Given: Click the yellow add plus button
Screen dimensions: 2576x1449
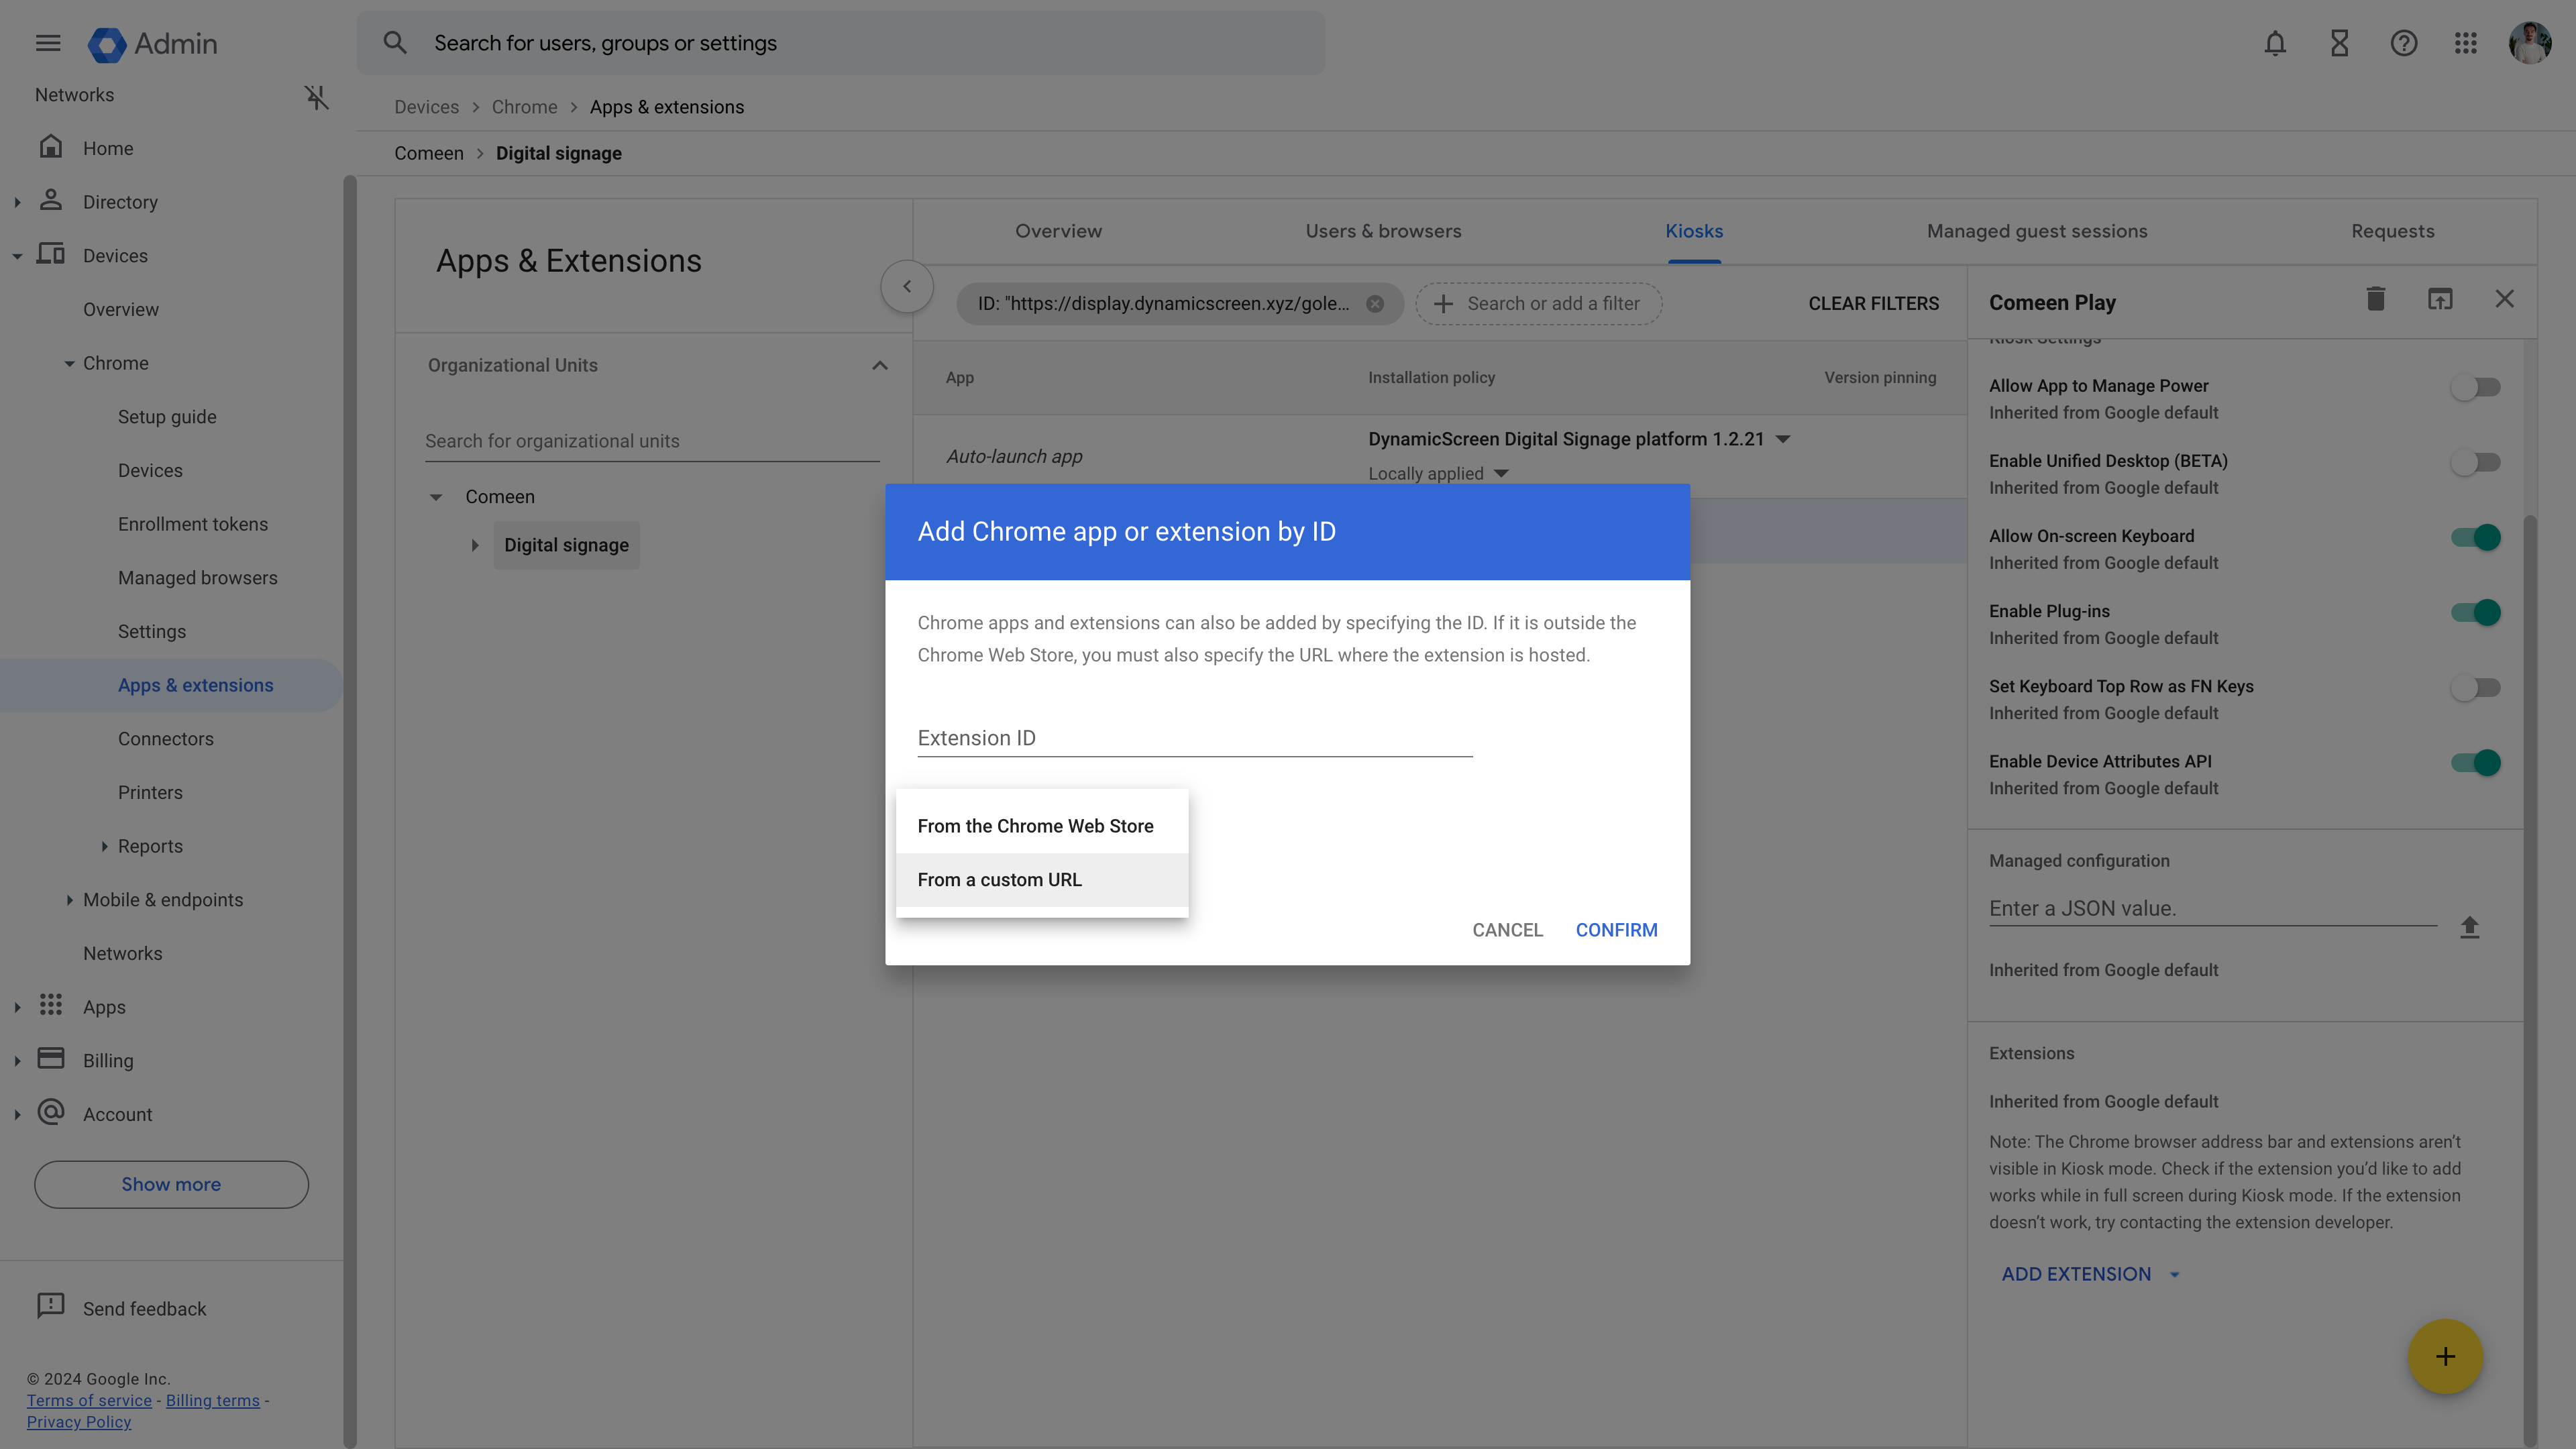Looking at the screenshot, I should tap(2445, 1357).
